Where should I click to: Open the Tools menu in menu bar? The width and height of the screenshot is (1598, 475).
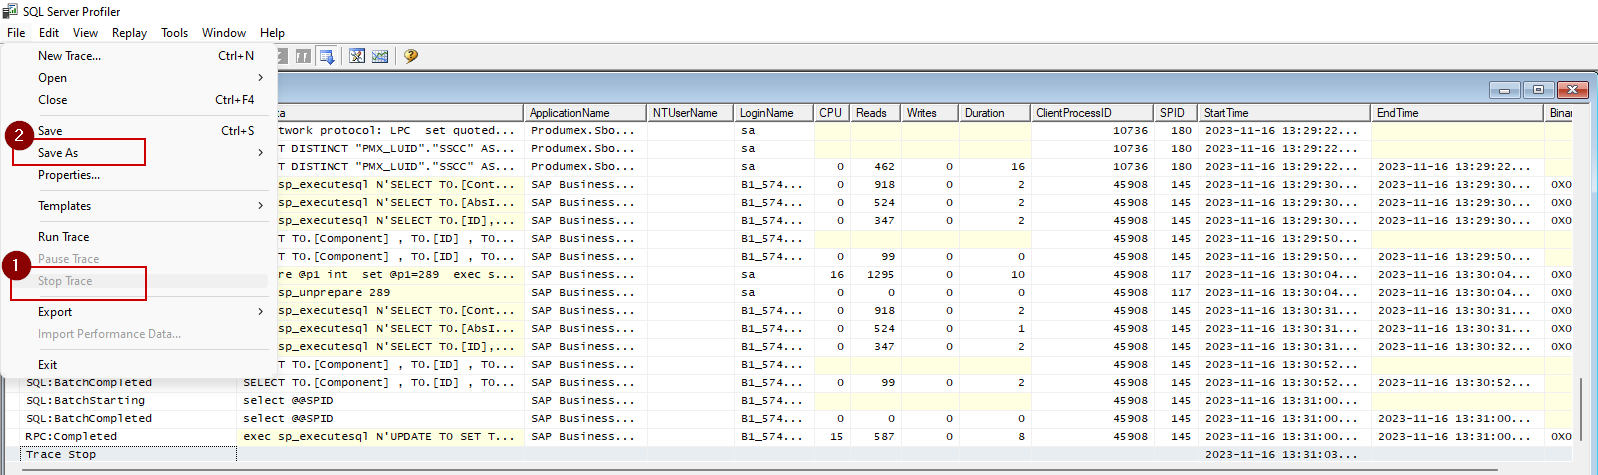click(x=174, y=33)
